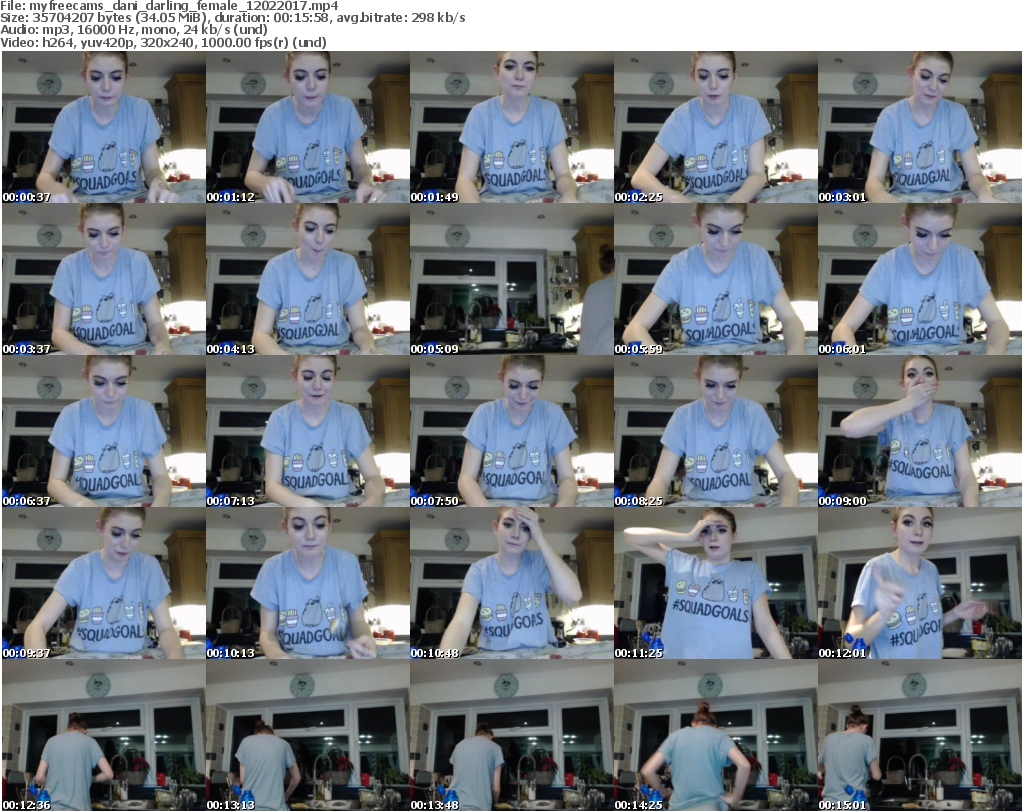Select the thumbnail stamped 00:13:13

pyautogui.click(x=308, y=735)
